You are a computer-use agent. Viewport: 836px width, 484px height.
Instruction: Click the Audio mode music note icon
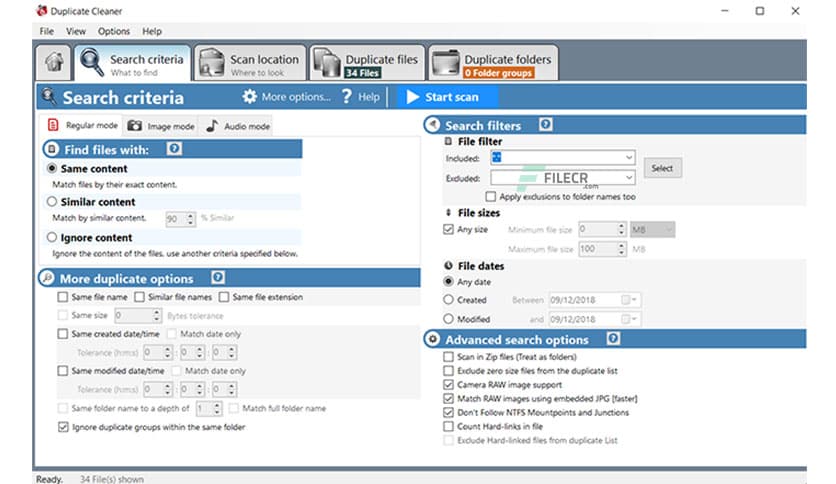(212, 126)
